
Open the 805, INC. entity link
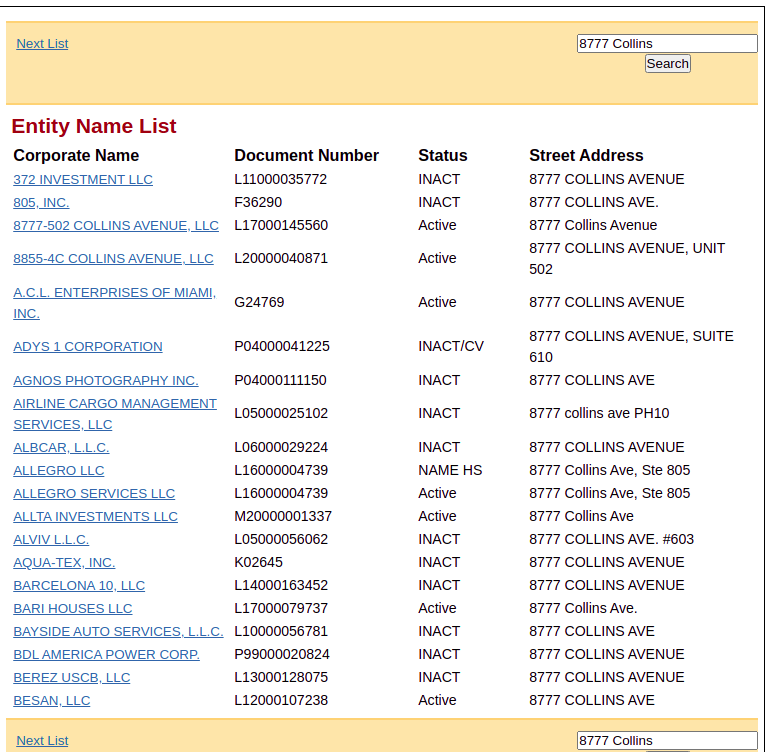pos(41,202)
